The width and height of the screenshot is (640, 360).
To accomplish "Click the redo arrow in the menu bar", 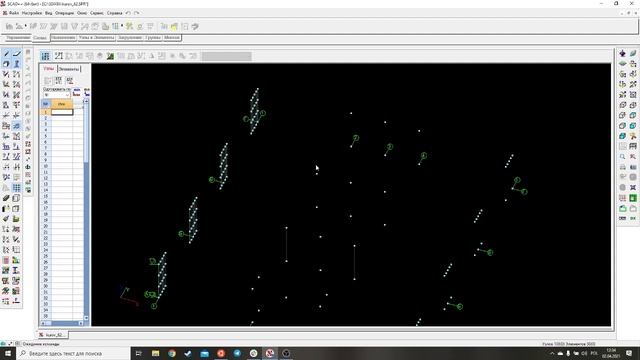I will point(137,13).
